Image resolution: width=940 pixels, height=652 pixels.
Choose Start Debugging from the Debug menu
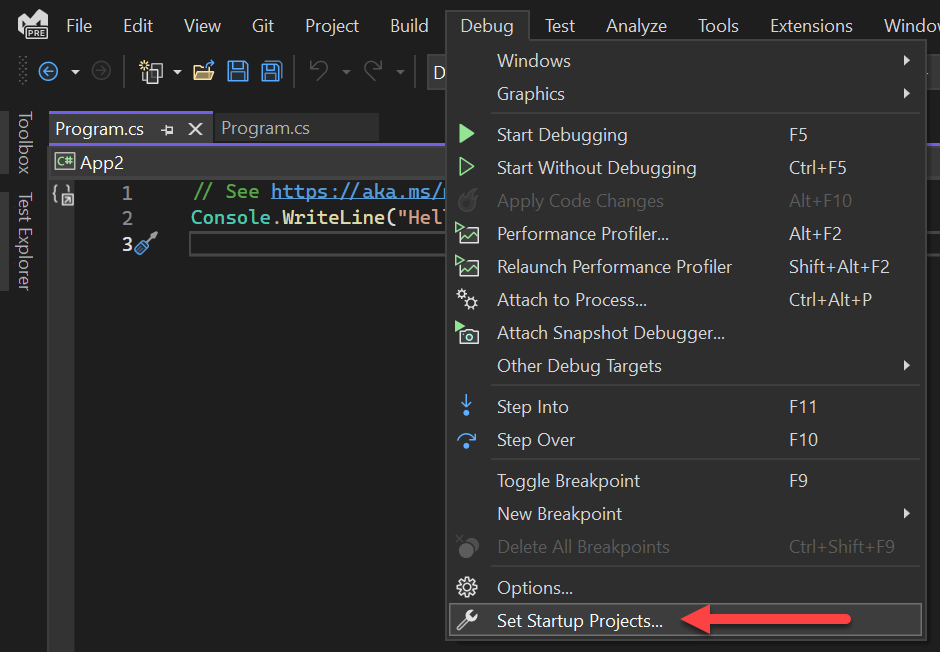pos(562,135)
